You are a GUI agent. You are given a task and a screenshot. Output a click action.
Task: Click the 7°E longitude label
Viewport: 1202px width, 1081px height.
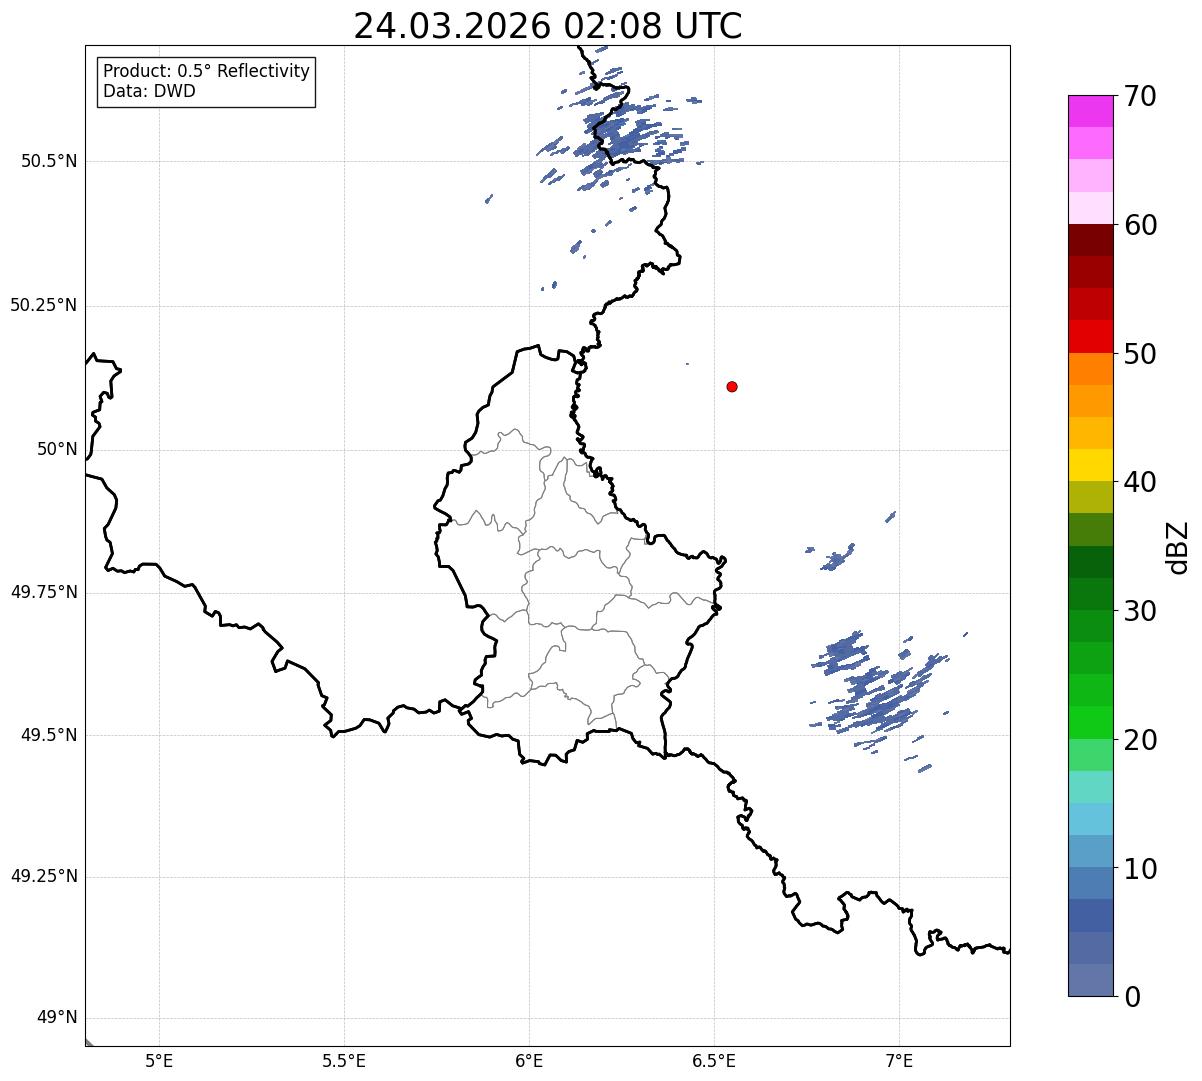coord(899,1061)
